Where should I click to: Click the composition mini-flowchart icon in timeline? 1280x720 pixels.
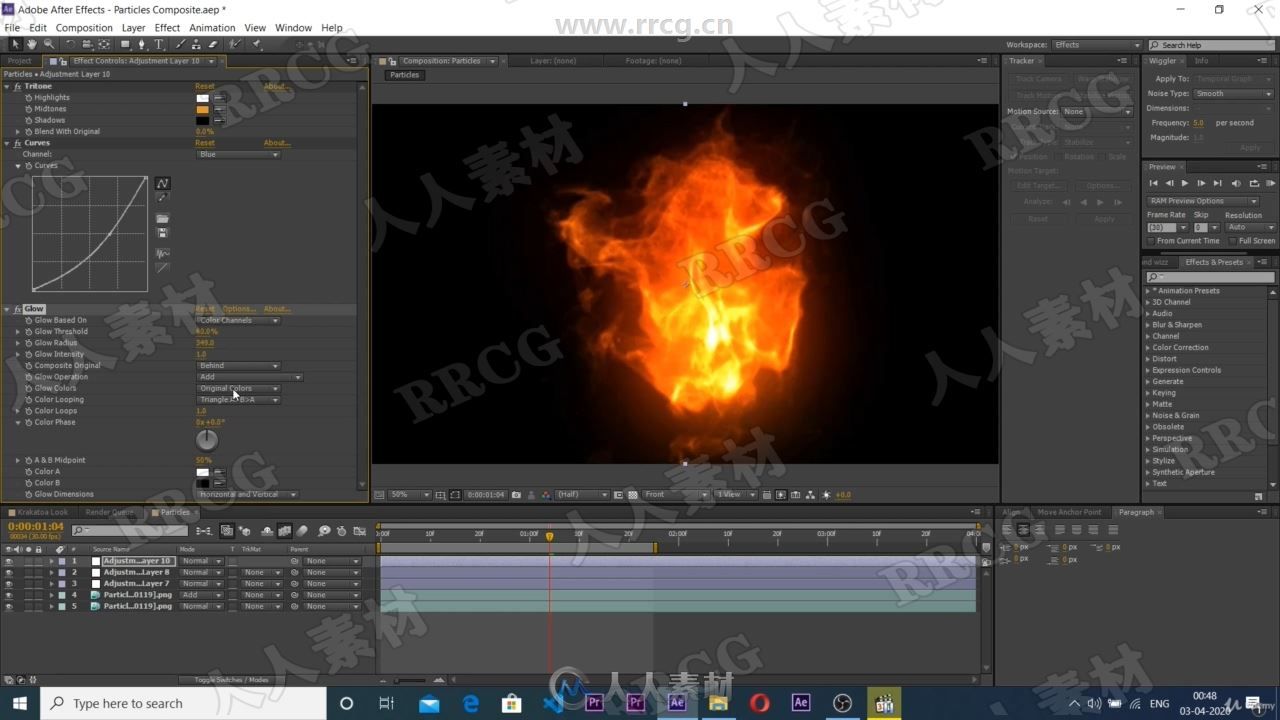(204, 531)
